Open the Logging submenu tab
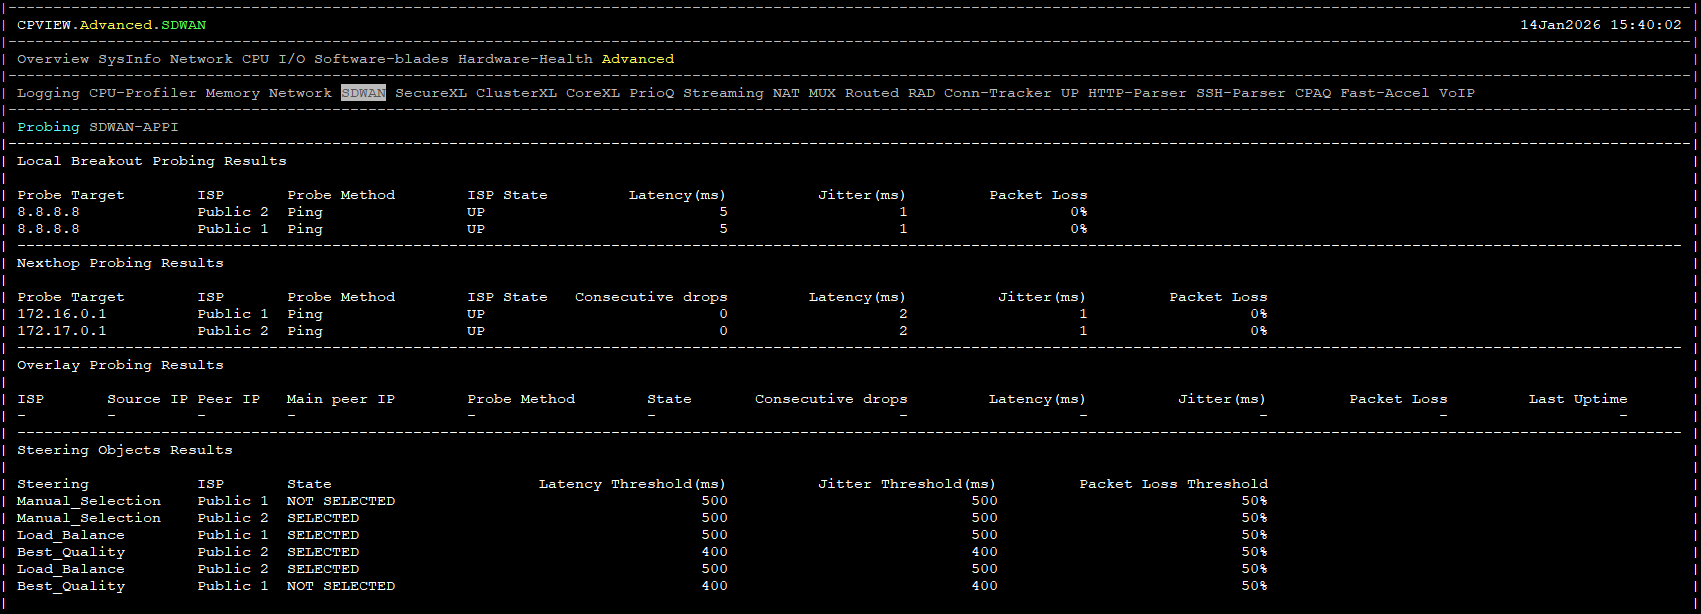This screenshot has width=1701, height=614. point(48,93)
